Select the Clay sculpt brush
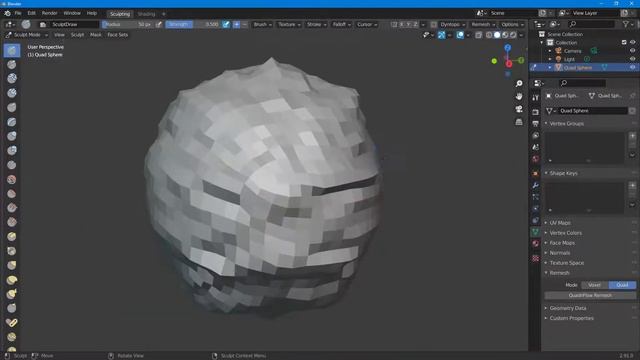Viewport: 640px width, 360px height. 12,79
